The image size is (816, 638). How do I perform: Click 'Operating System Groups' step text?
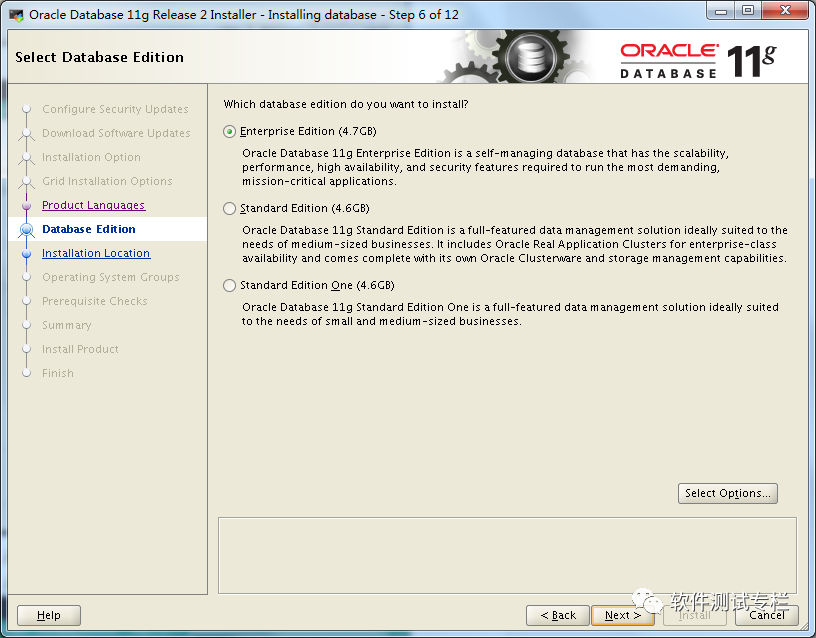click(x=111, y=277)
